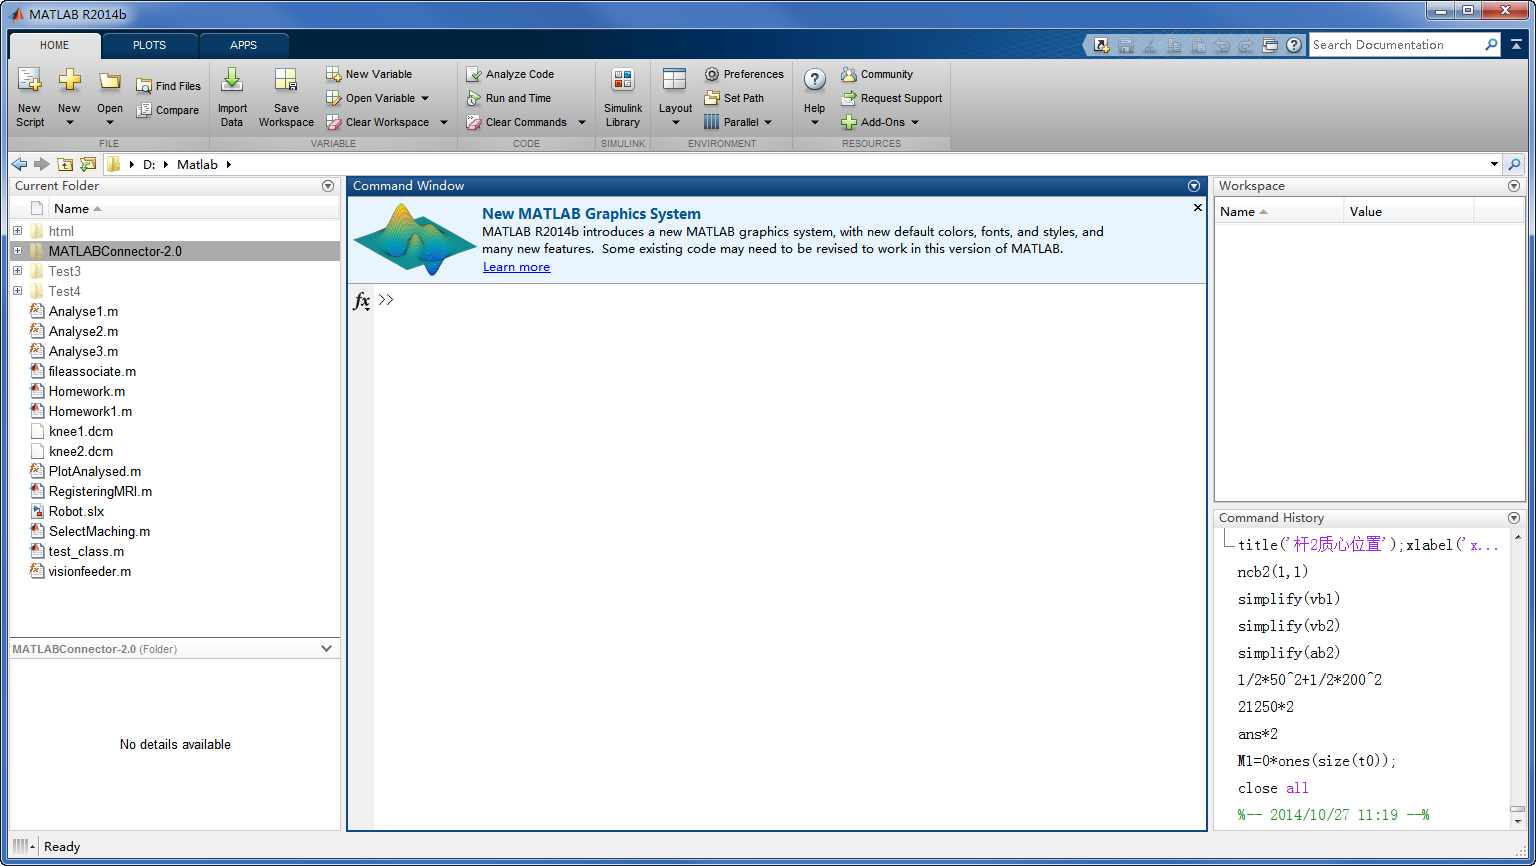1536x866 pixels.
Task: Click the New Script icon
Action: click(x=30, y=82)
